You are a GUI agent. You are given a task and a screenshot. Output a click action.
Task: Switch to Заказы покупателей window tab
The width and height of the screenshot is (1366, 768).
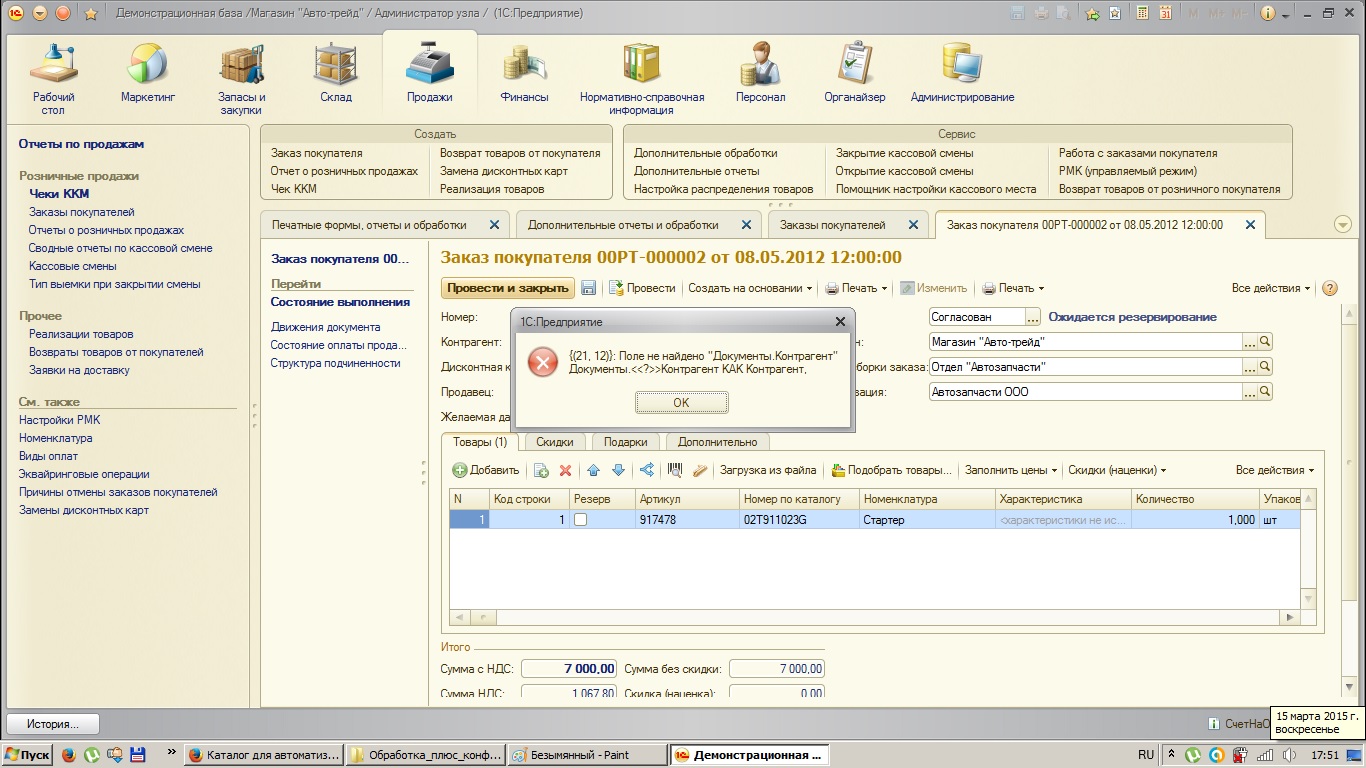point(833,225)
